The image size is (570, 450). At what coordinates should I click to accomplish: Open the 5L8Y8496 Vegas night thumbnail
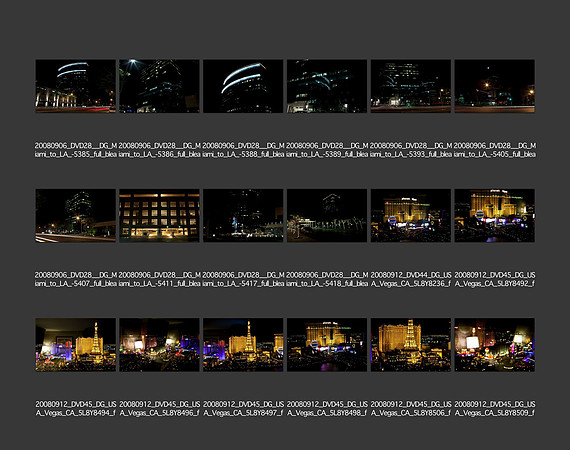coord(159,345)
